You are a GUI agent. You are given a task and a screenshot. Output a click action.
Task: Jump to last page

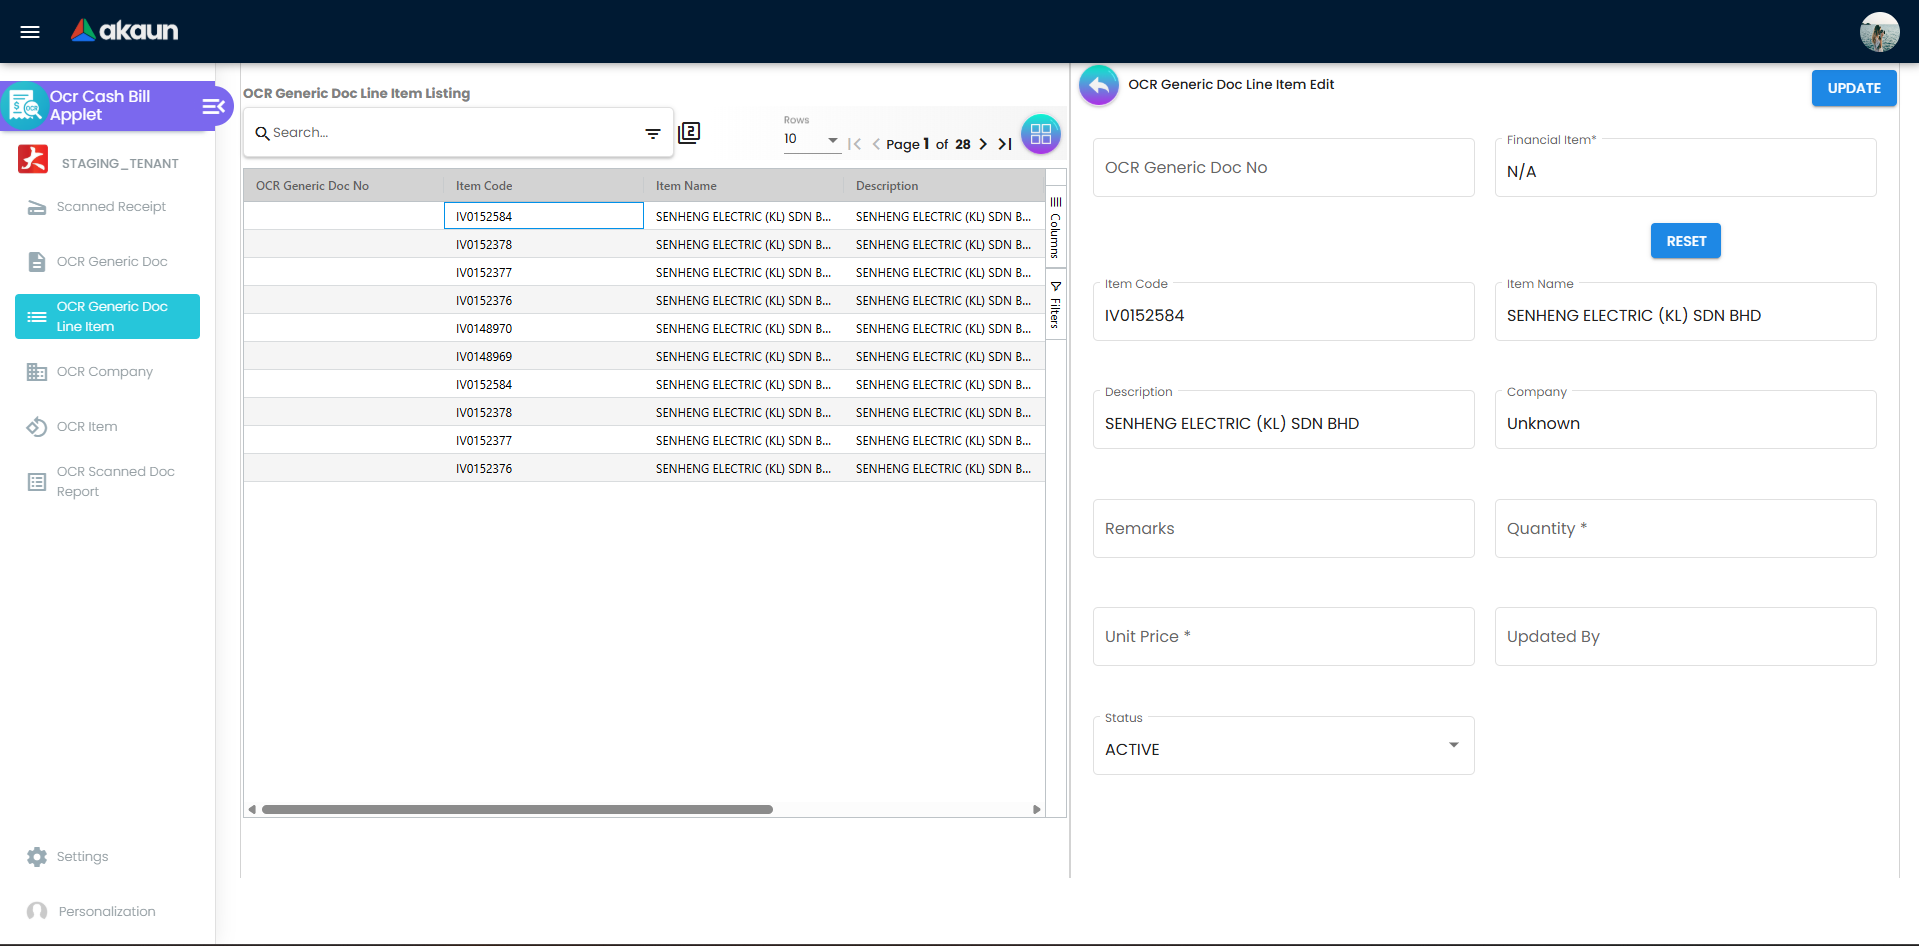coord(1005,144)
